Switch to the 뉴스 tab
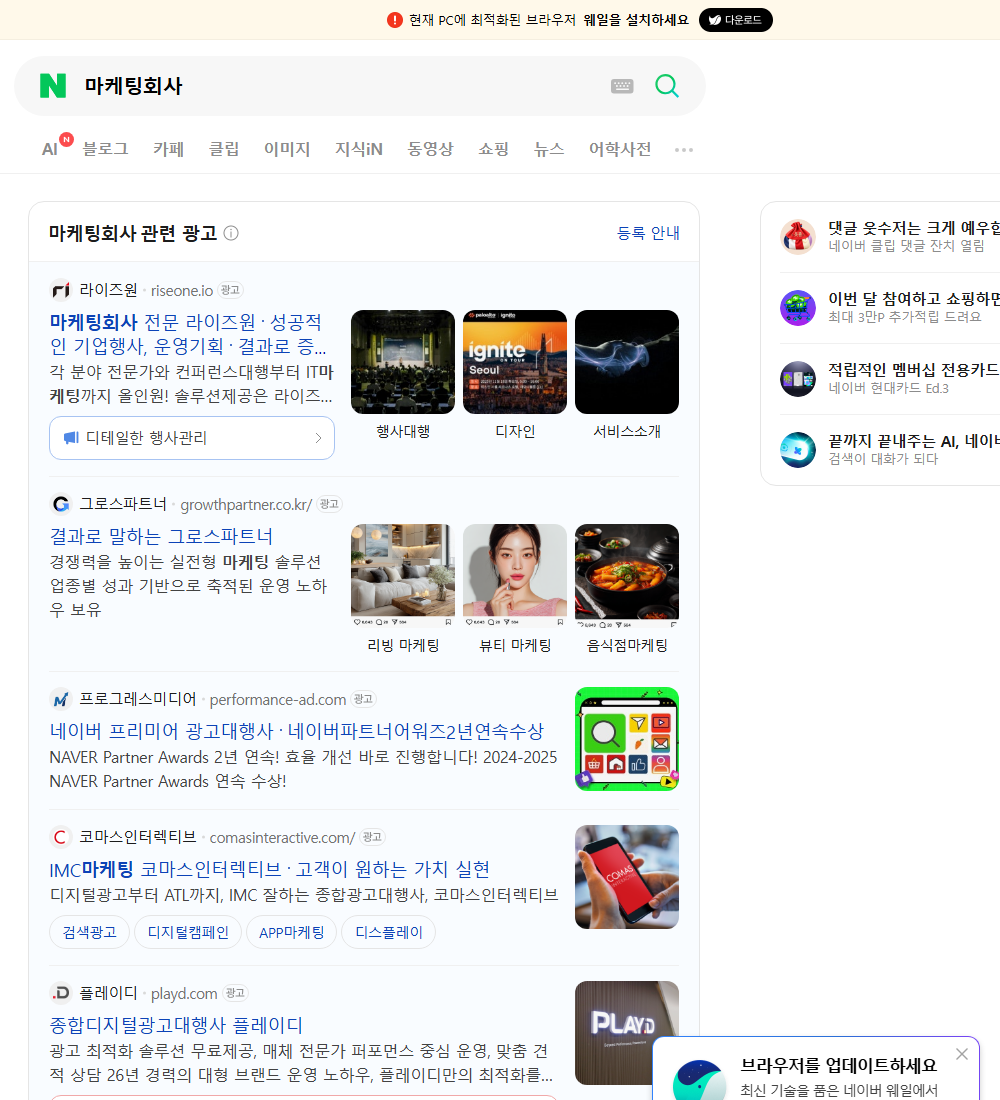Image resolution: width=1000 pixels, height=1100 pixels. pyautogui.click(x=549, y=149)
